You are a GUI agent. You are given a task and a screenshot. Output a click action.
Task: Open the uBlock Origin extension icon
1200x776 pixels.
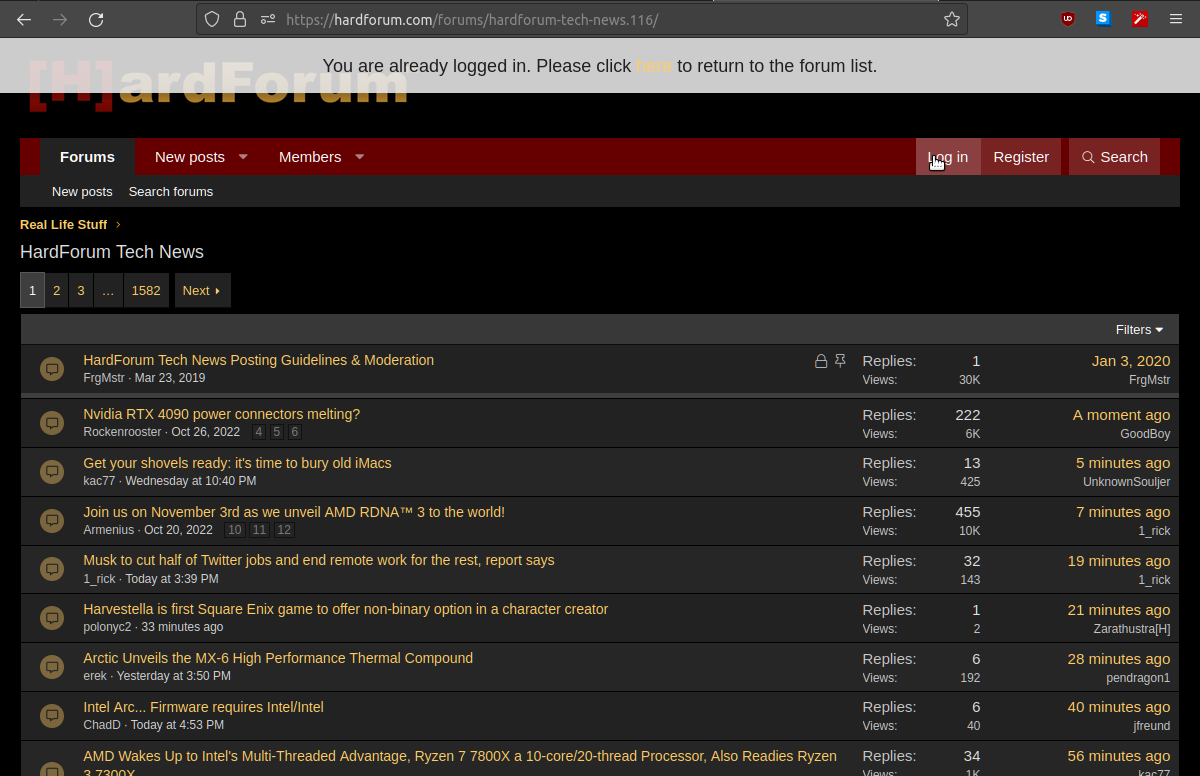tap(1068, 19)
